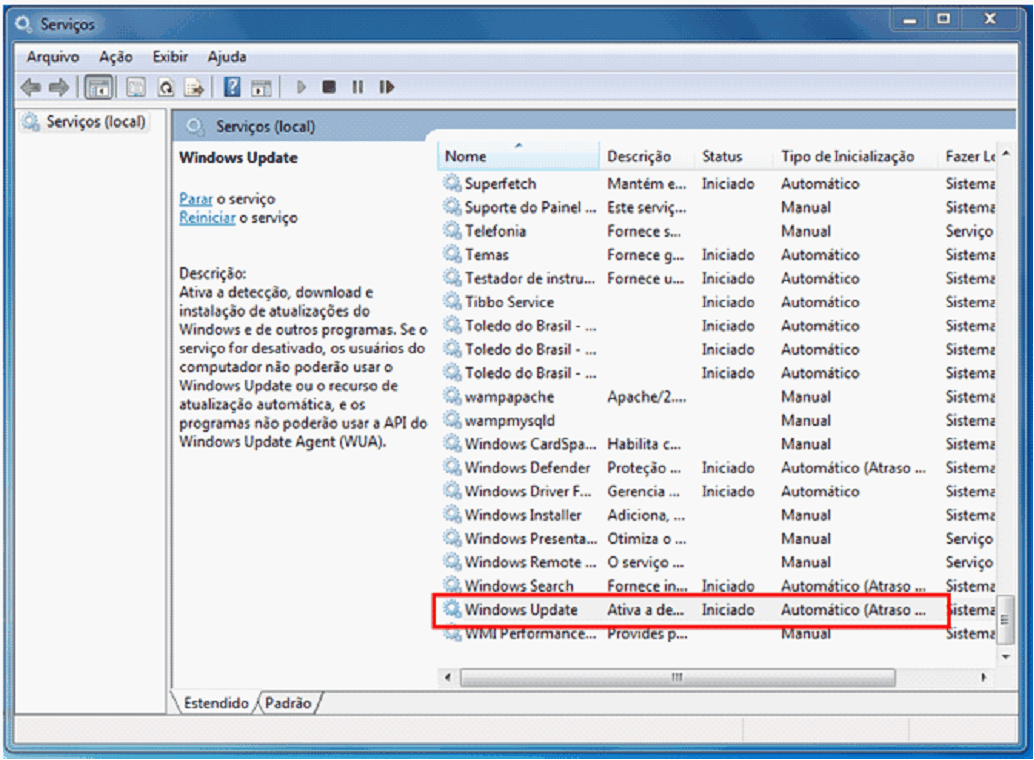Open the Ação menu

116,57
